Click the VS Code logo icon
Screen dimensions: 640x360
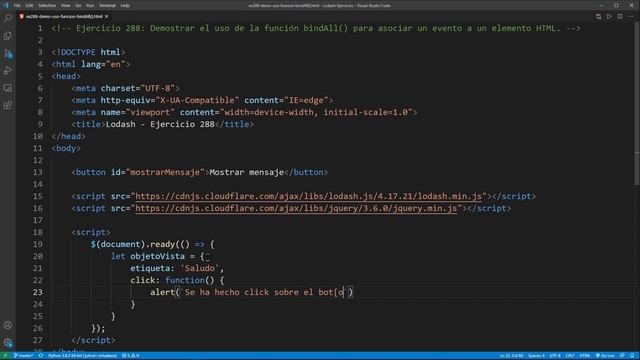tap(5, 5)
